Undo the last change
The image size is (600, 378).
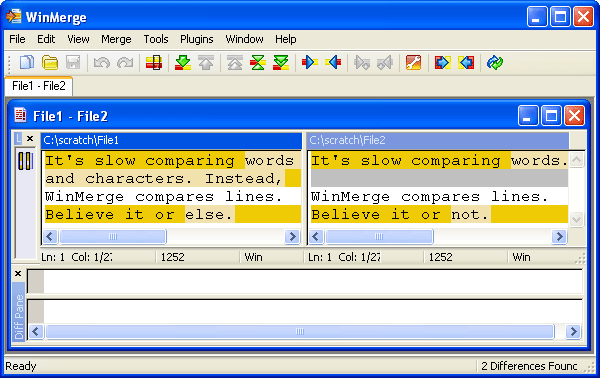(x=102, y=62)
